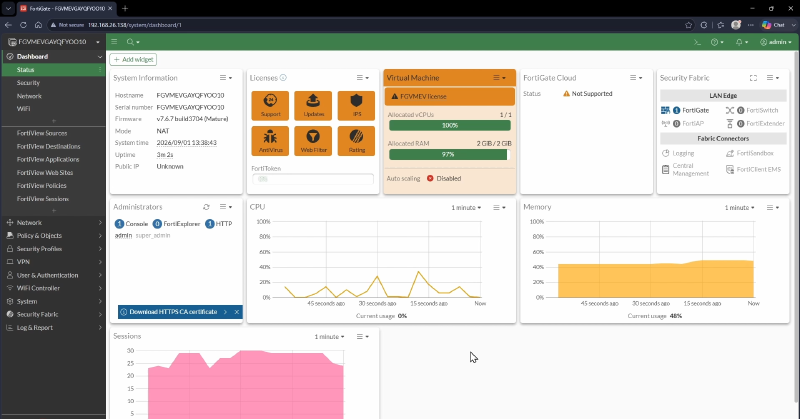Open the FGVMEVGAYQFYOO10 device dropdown
This screenshot has width=800, height=419.
pyautogui.click(x=53, y=42)
